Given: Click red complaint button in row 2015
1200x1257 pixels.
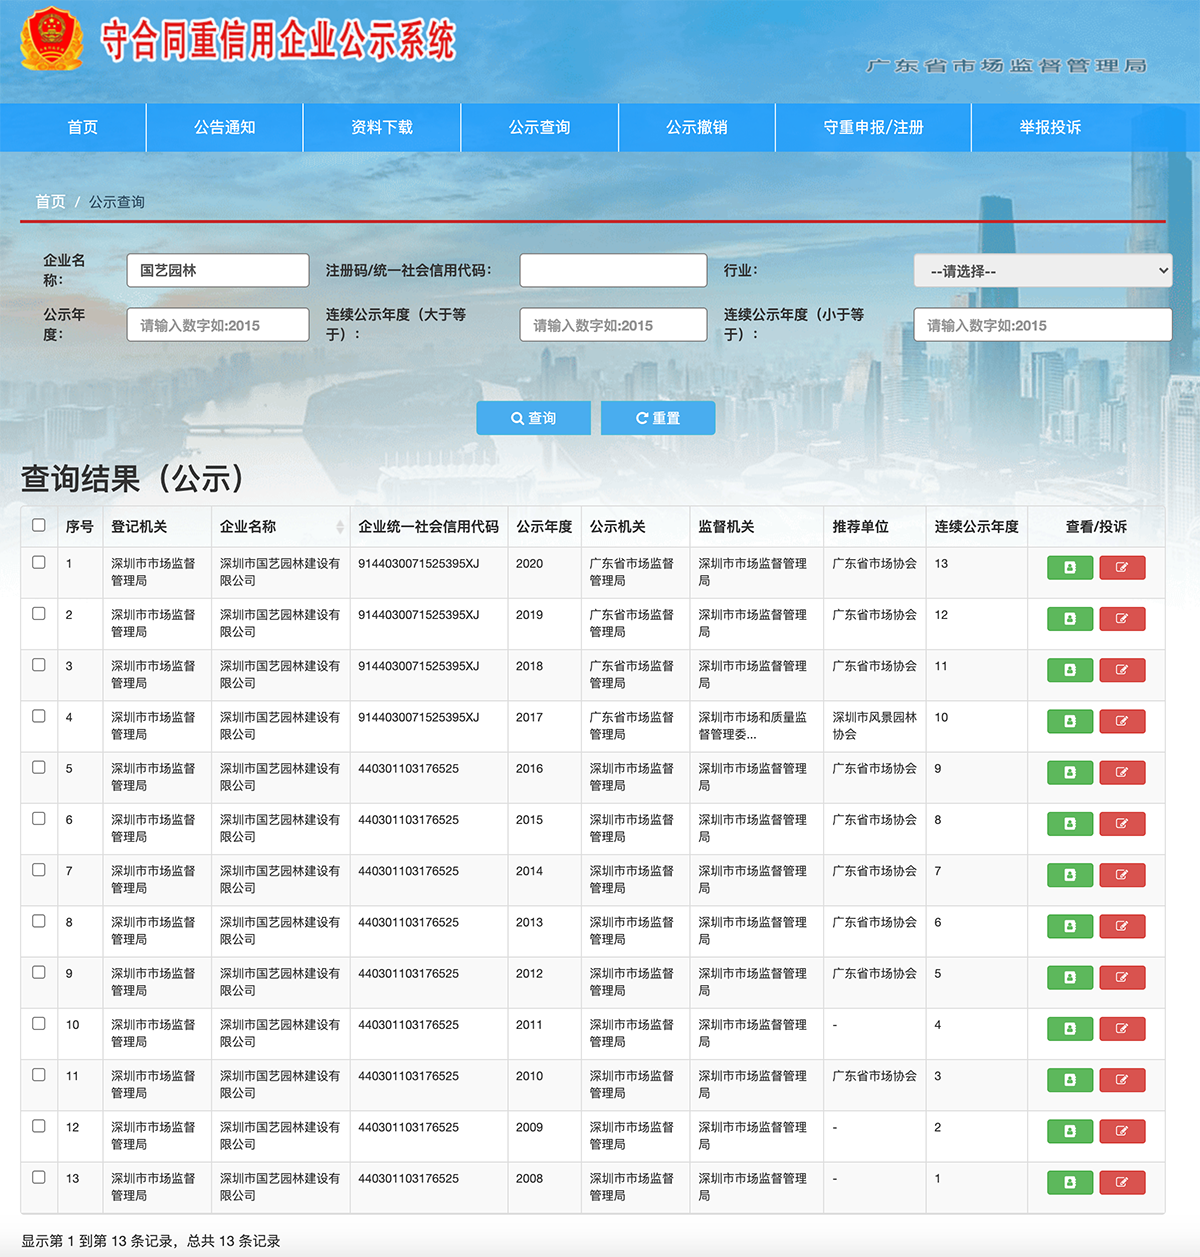Looking at the screenshot, I should coord(1122,824).
